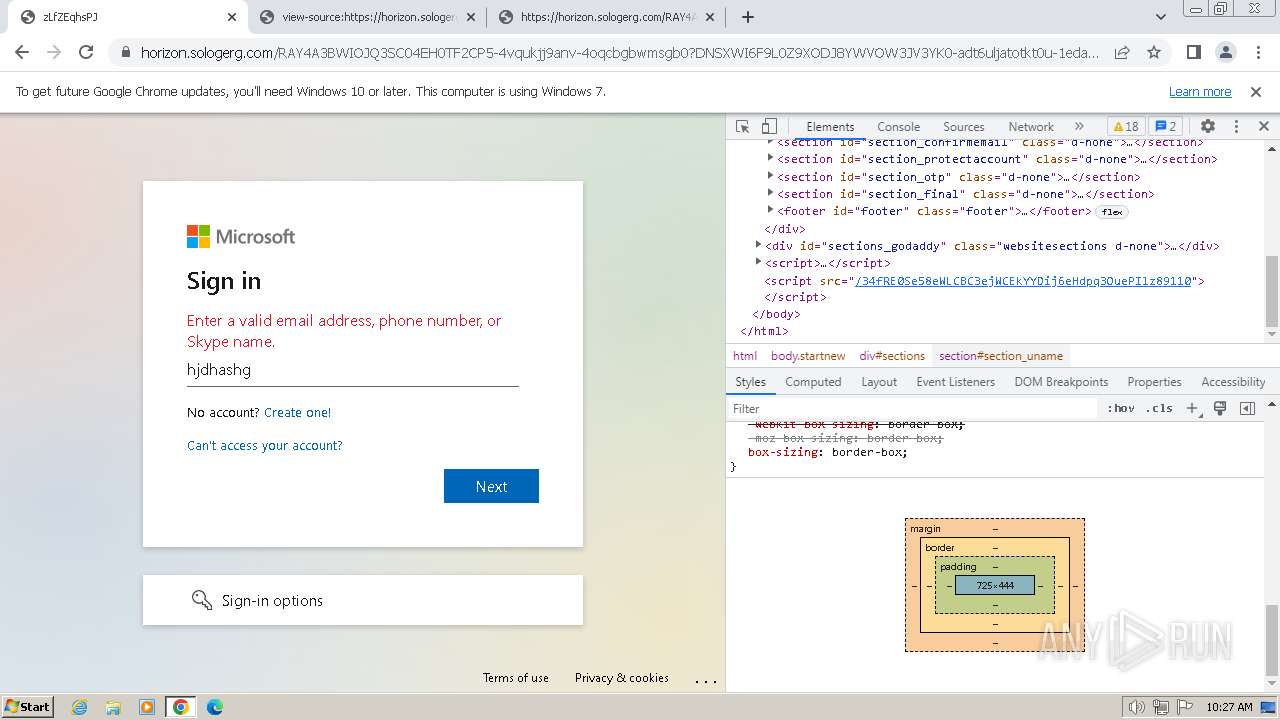
Task: Switch to the Sources tab
Action: 963,127
